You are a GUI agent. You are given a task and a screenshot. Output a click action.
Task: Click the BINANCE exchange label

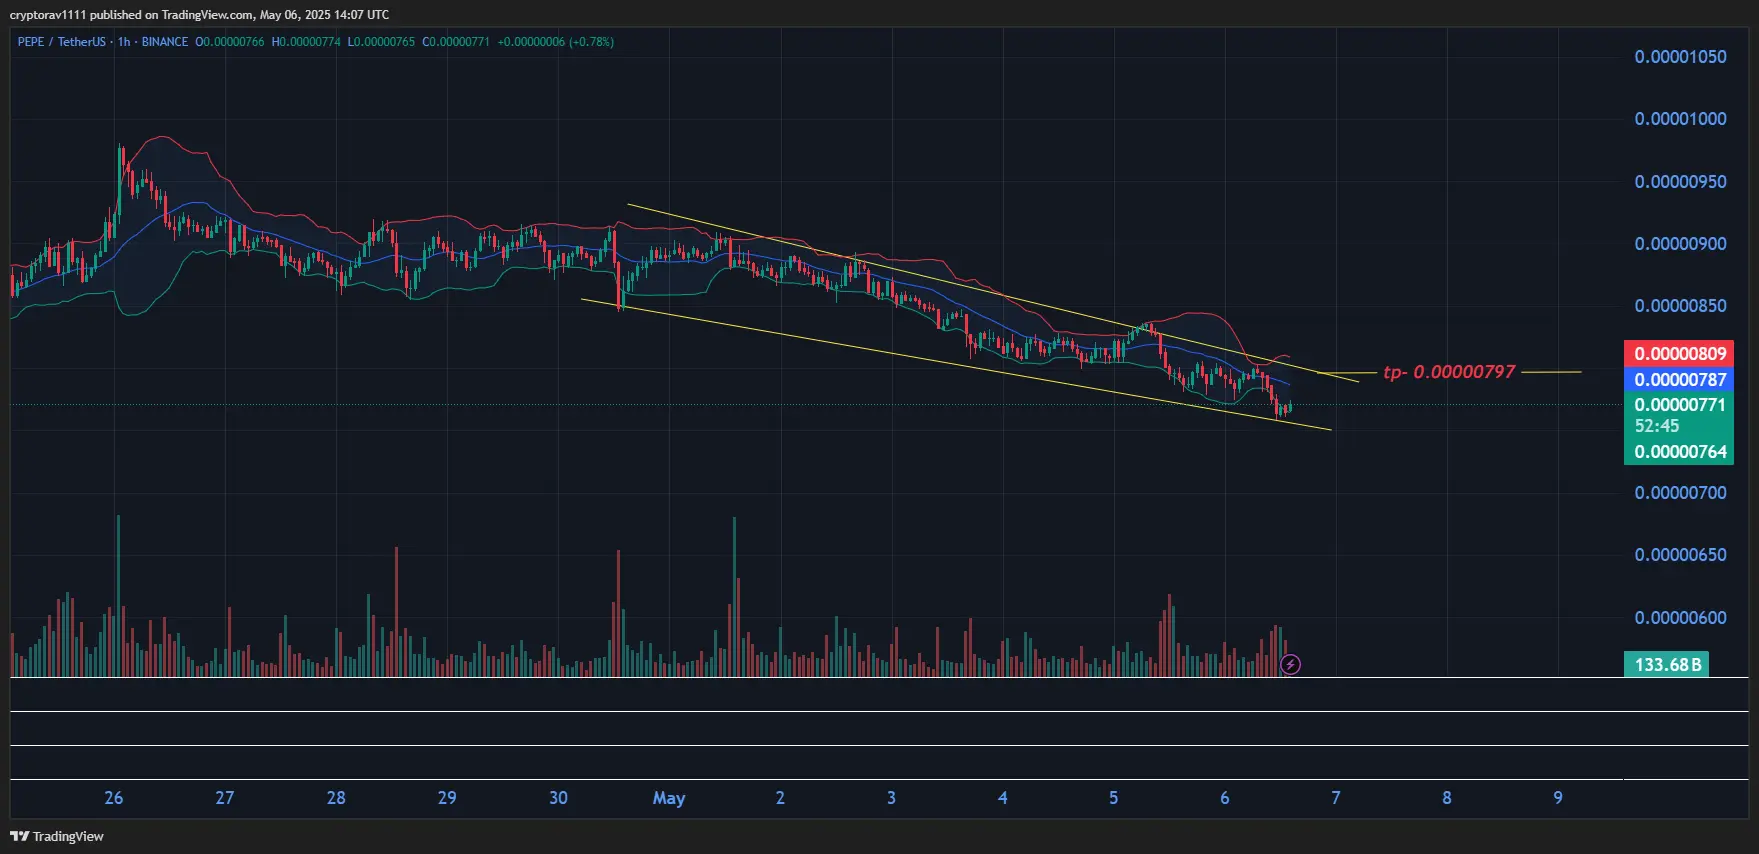coord(165,42)
